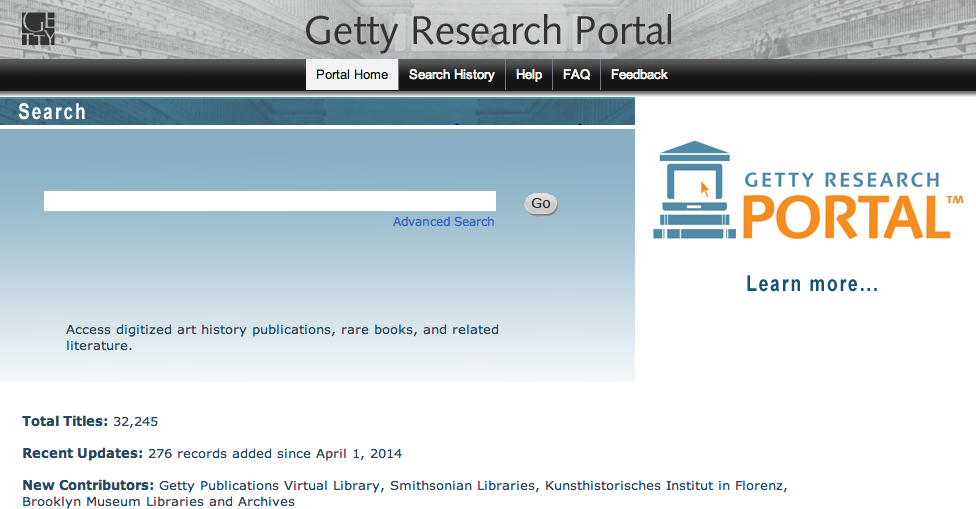Click the Getty Research Portal page title
Image resolution: width=976 pixels, height=509 pixels.
click(x=489, y=30)
